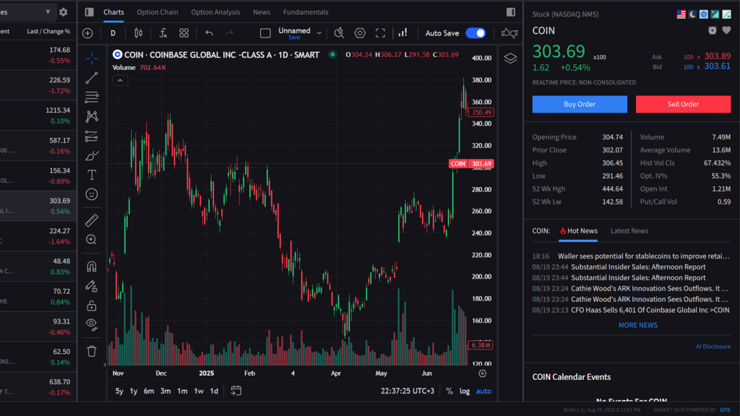
Task: Switch to the Latest News tab
Action: 629,231
